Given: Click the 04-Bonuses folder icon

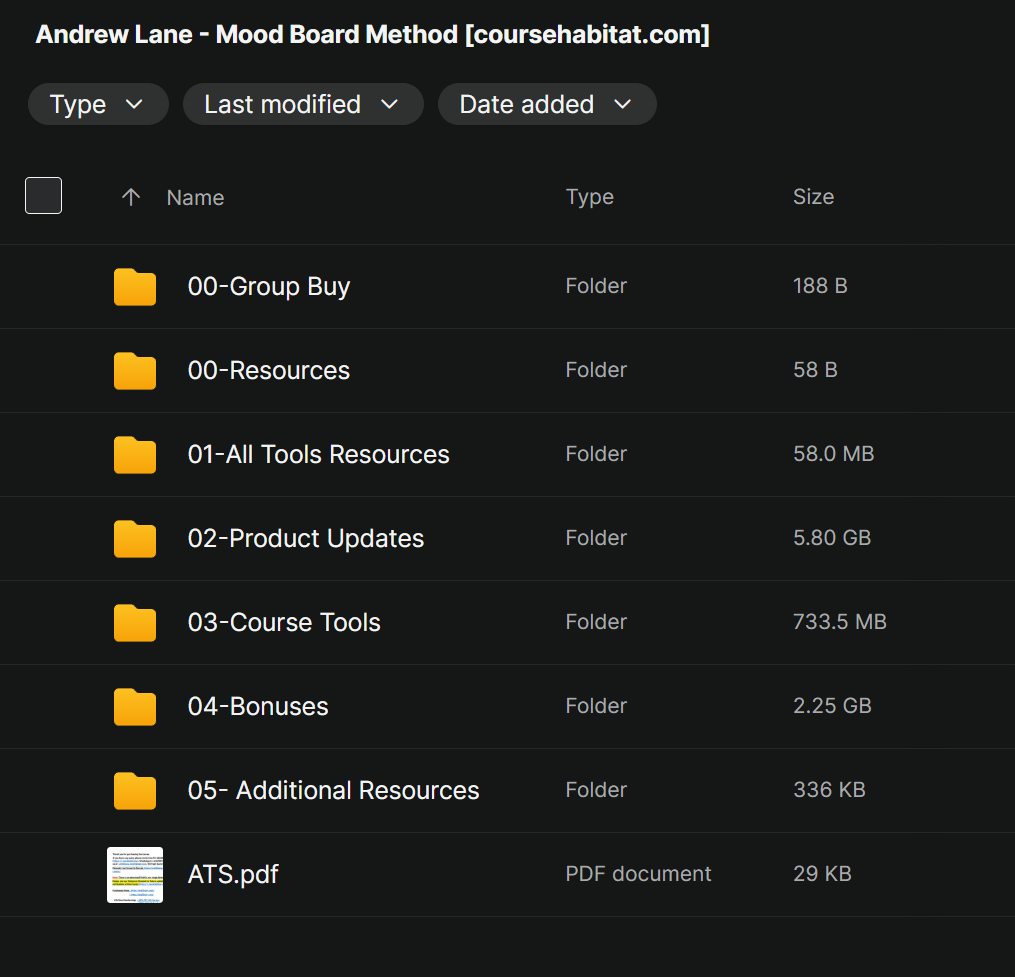Looking at the screenshot, I should (x=135, y=707).
